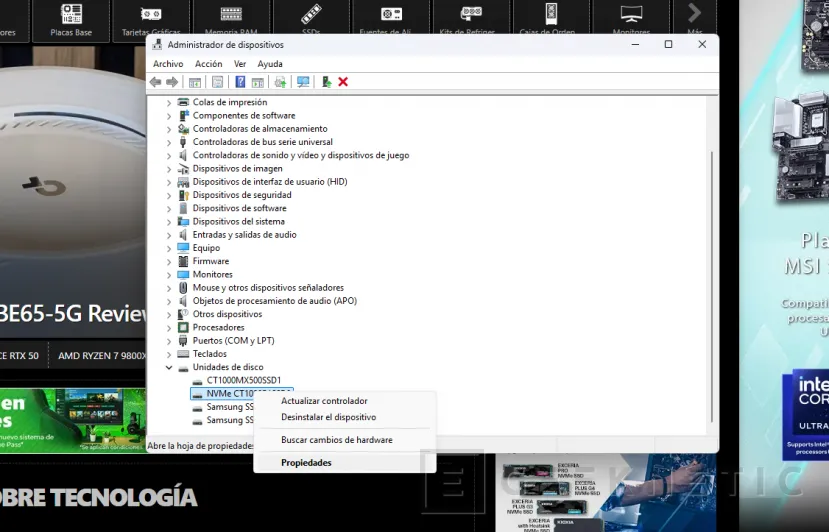Choose Actualizar controlador from context menu

[x=324, y=401]
